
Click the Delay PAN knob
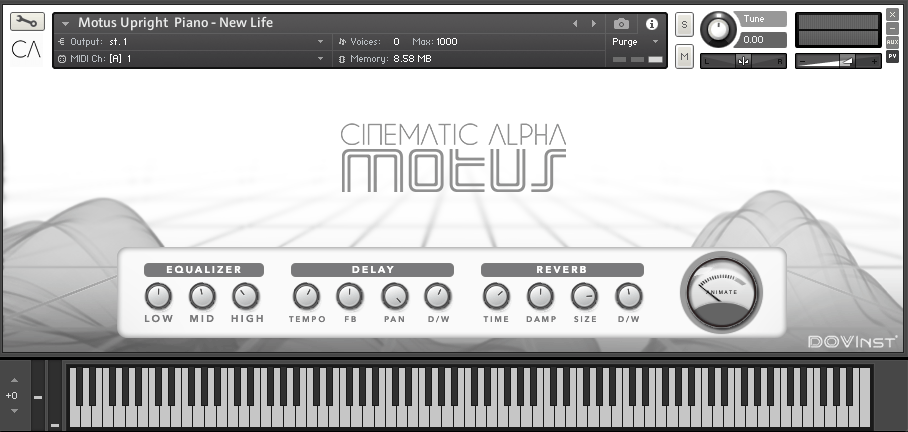click(394, 296)
